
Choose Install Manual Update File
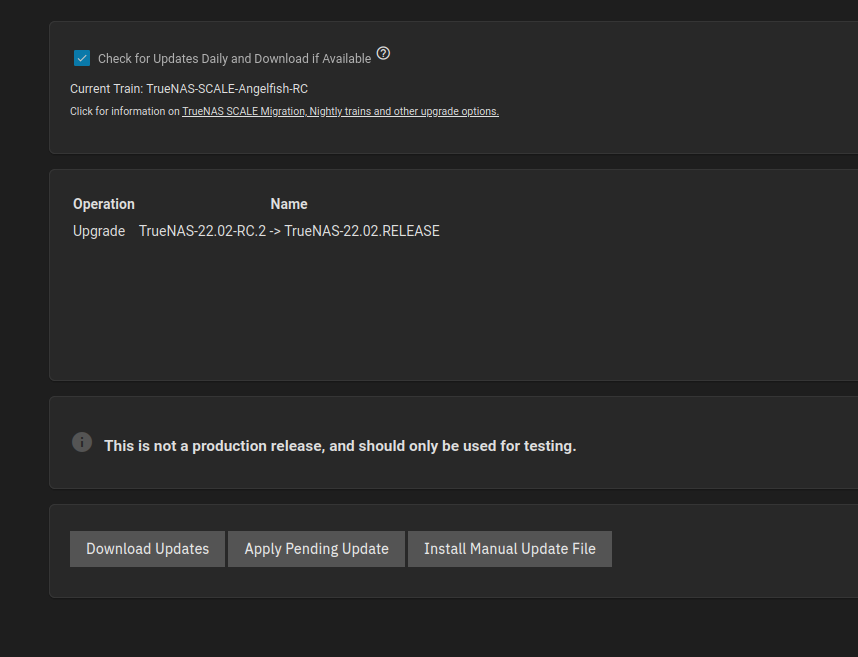[x=509, y=549]
